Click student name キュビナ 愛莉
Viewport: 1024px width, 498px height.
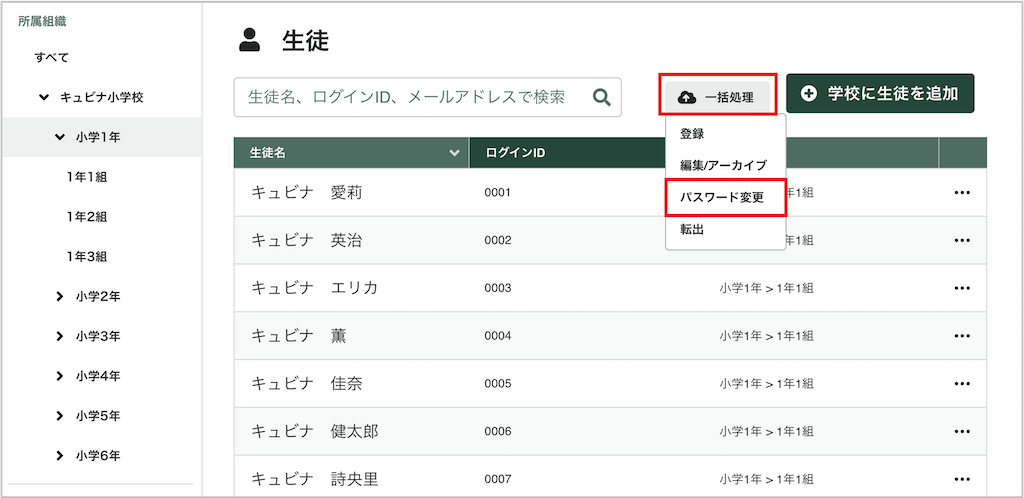pos(306,193)
